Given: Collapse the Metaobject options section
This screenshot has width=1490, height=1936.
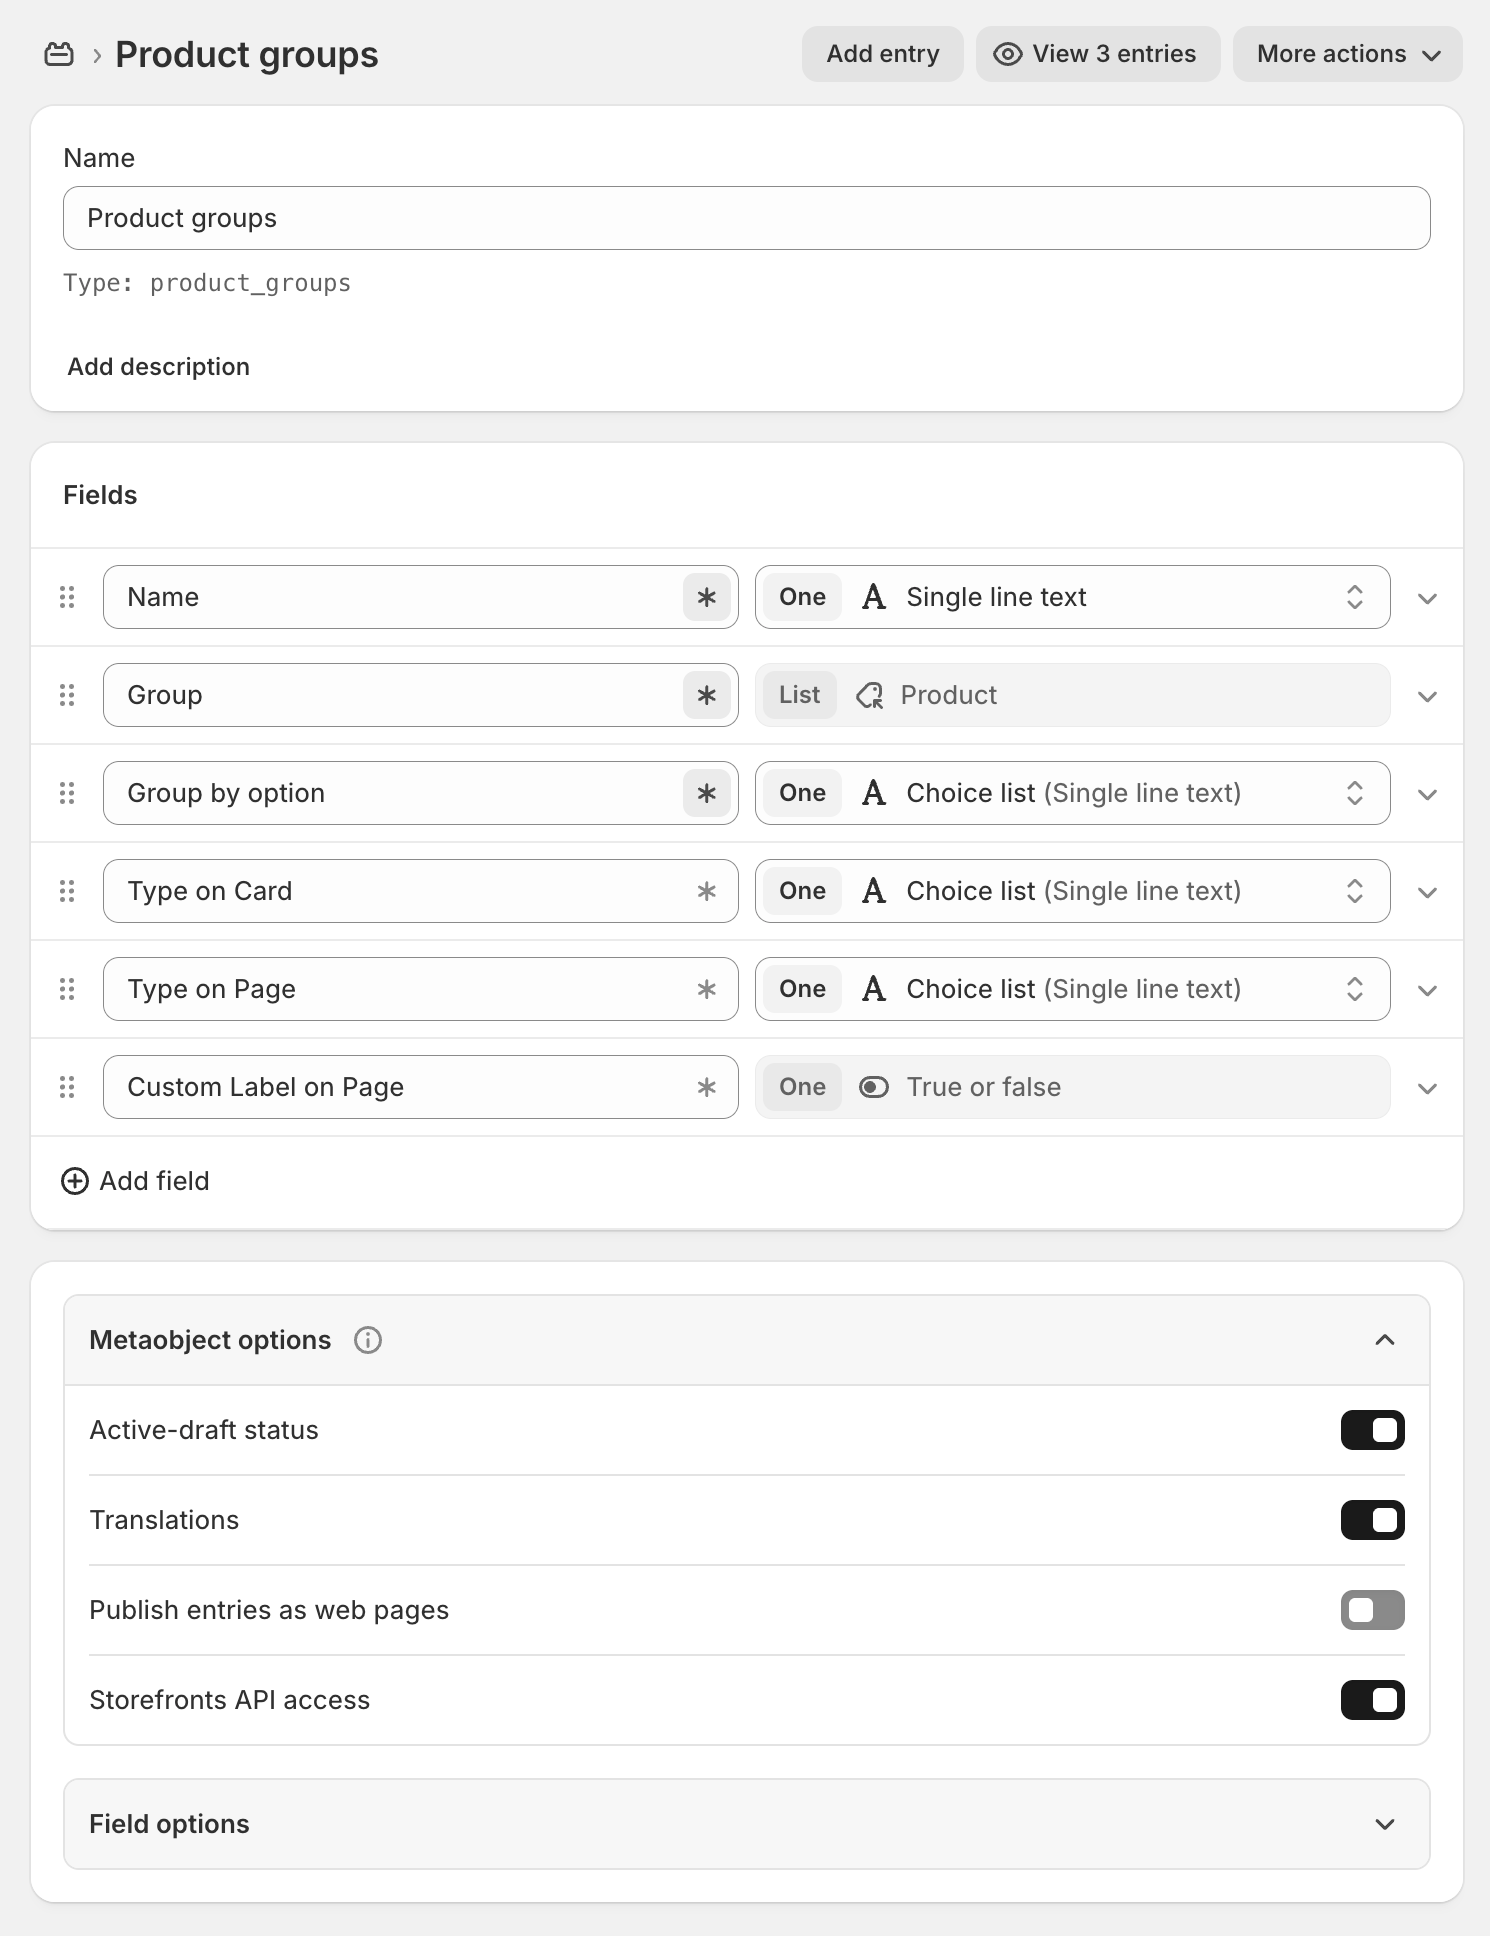Looking at the screenshot, I should click(1384, 1340).
